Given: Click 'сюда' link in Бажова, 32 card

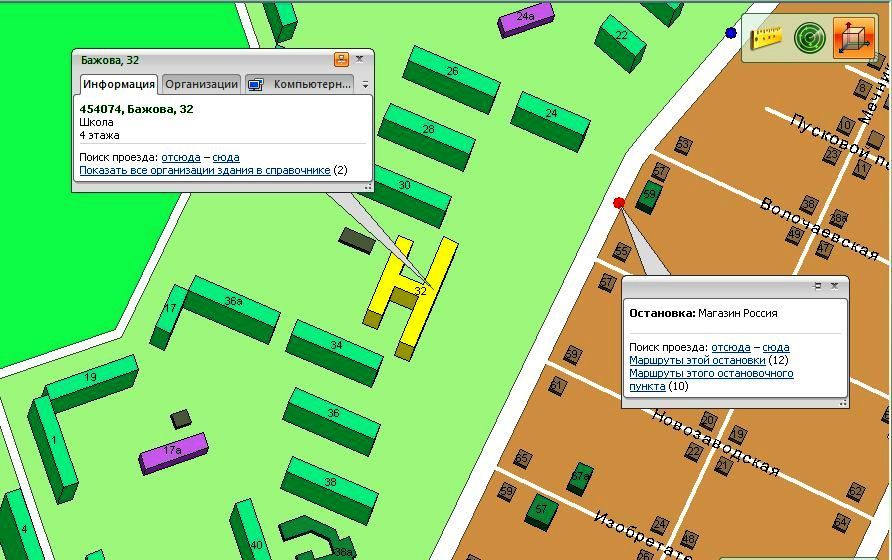Looking at the screenshot, I should click(x=226, y=157).
